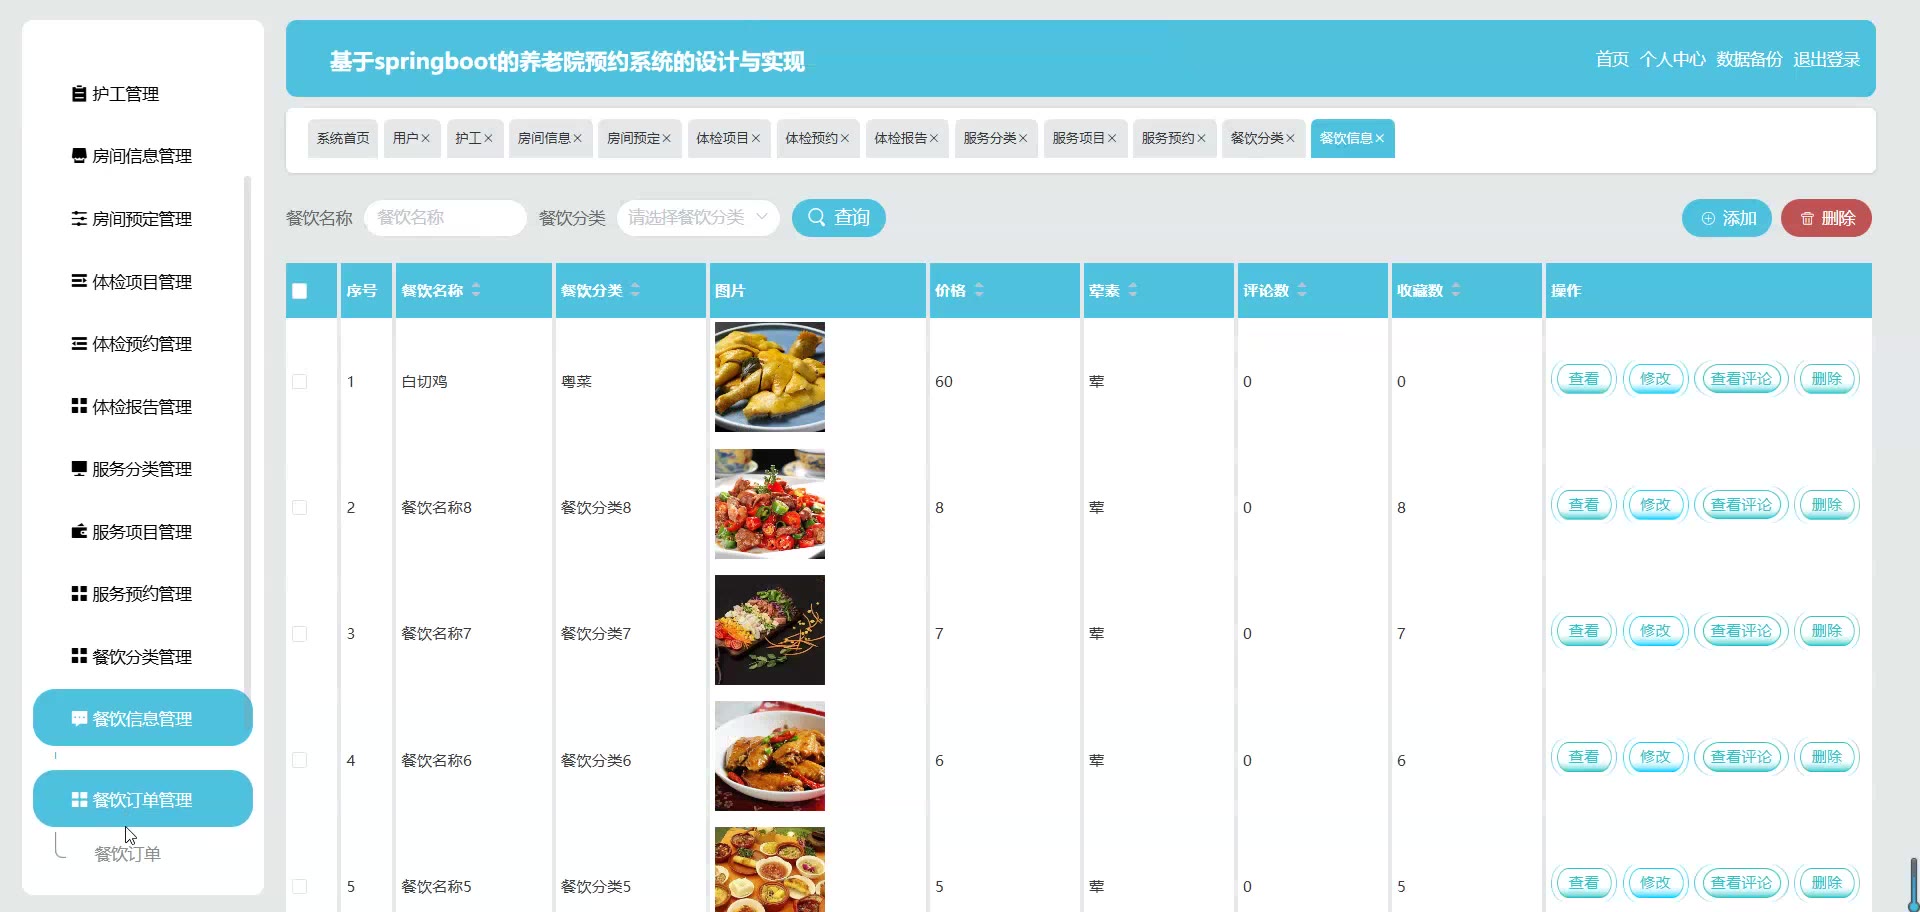This screenshot has height=912, width=1920.
Task: Click the 餐饮订单管理 grid icon
Action: [x=79, y=800]
